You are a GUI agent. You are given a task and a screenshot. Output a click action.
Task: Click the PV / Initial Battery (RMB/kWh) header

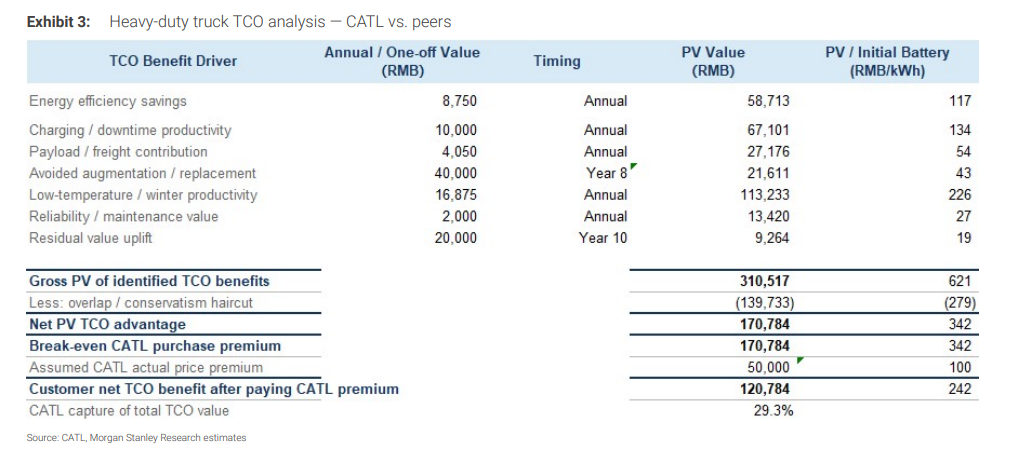[887, 62]
